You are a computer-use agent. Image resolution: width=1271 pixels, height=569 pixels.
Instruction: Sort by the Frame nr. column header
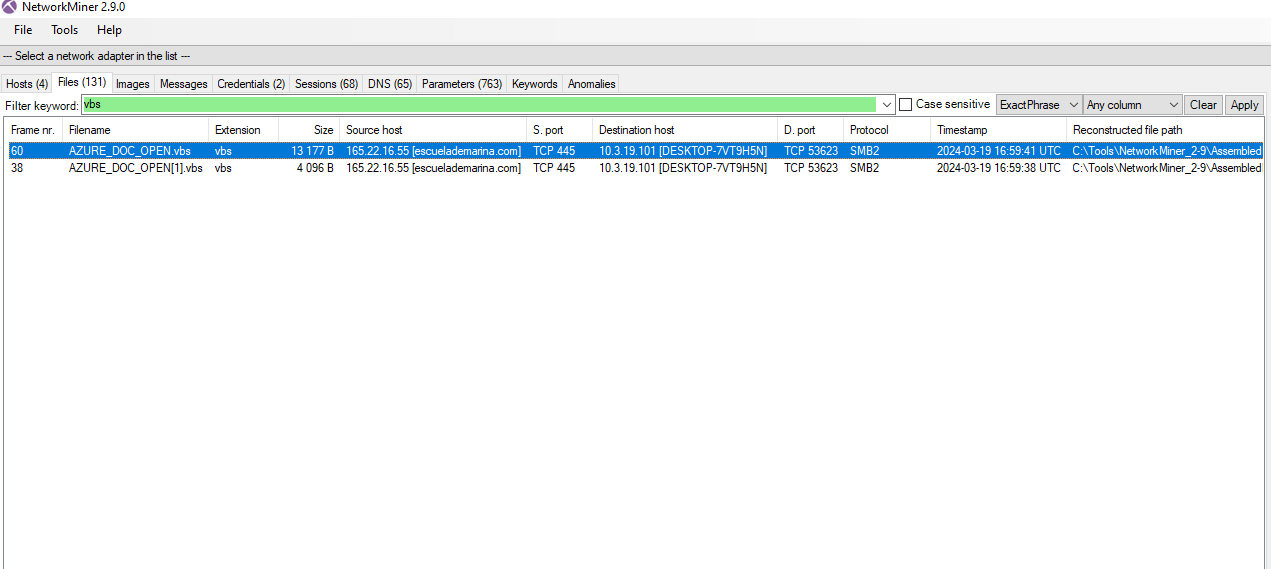tap(33, 130)
